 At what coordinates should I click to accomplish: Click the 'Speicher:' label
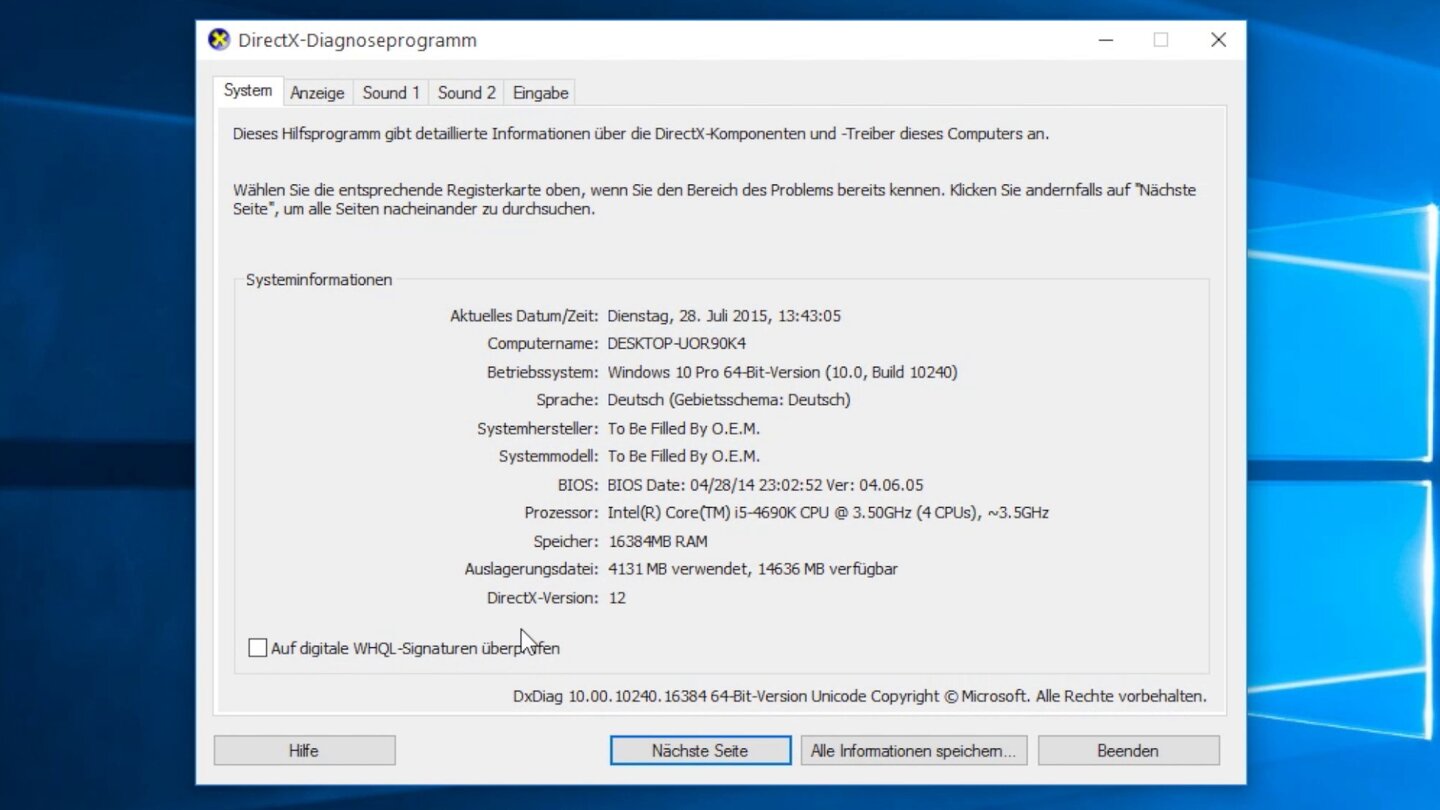pyautogui.click(x=566, y=541)
